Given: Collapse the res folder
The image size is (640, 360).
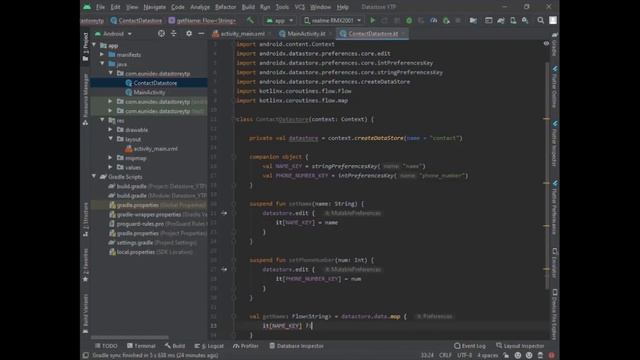Looking at the screenshot, I should [102, 120].
